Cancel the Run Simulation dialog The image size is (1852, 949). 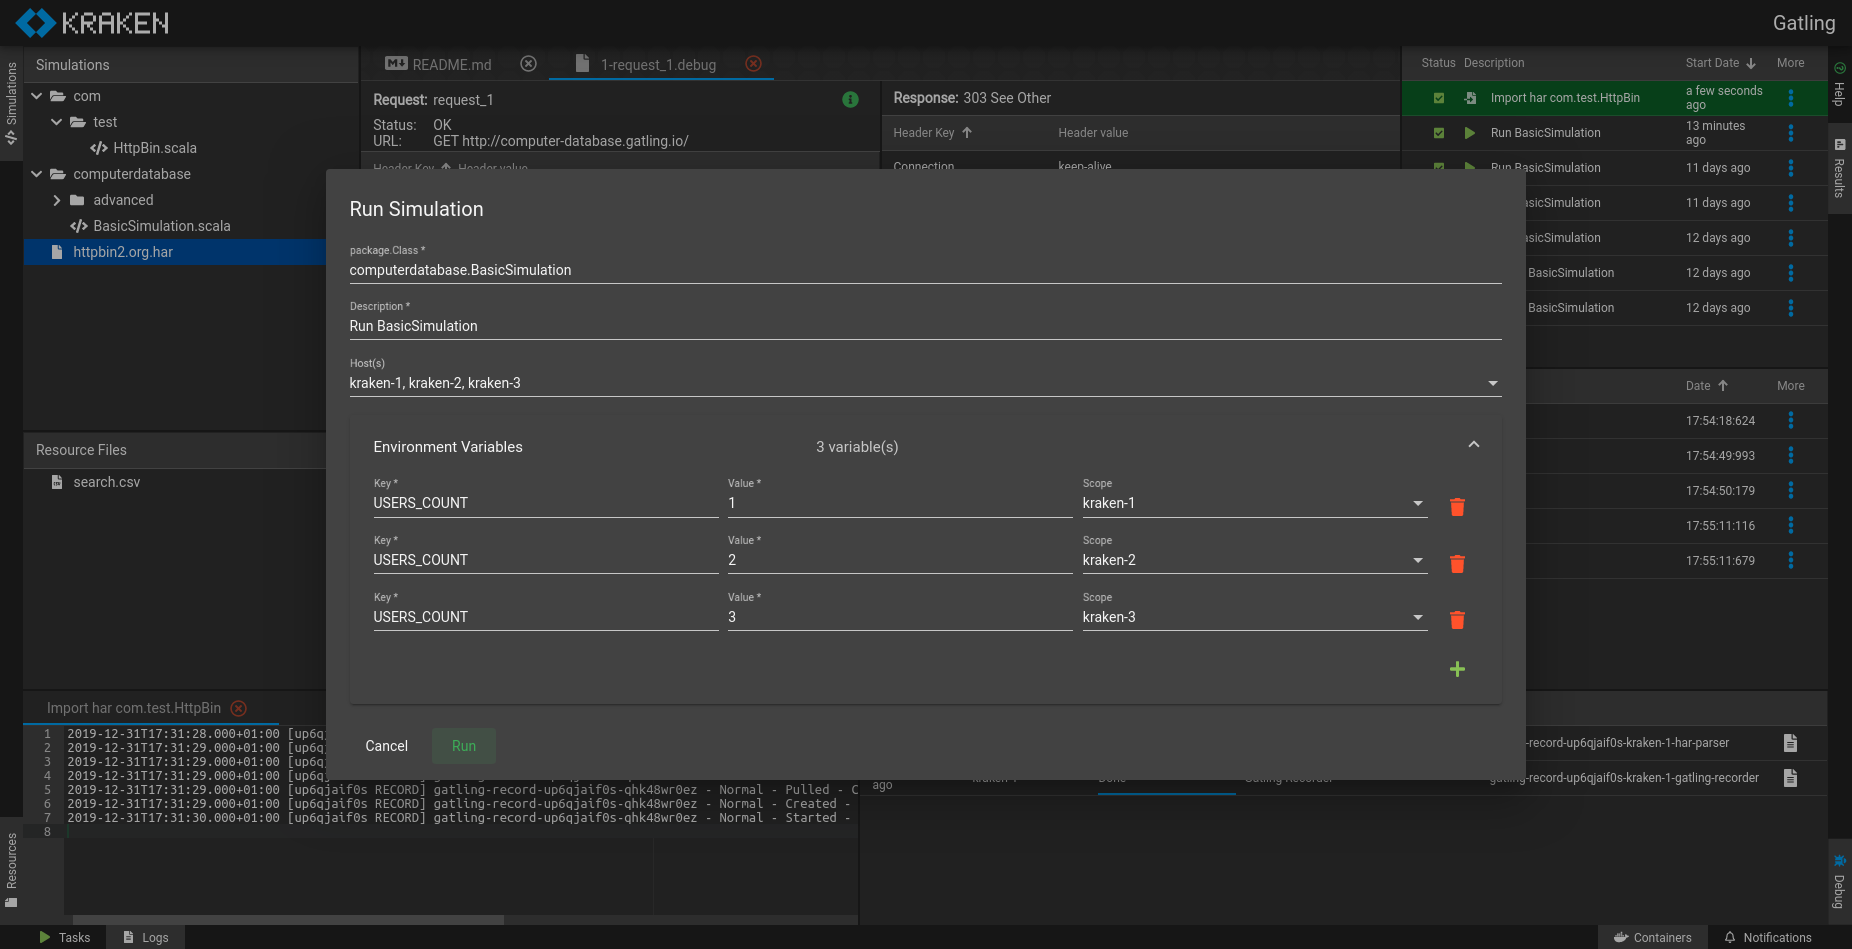(x=386, y=745)
